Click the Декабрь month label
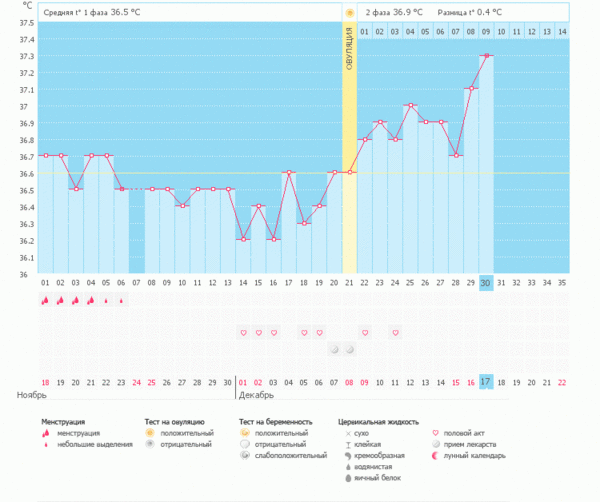Screen dimensions: 600x502 click(x=257, y=397)
